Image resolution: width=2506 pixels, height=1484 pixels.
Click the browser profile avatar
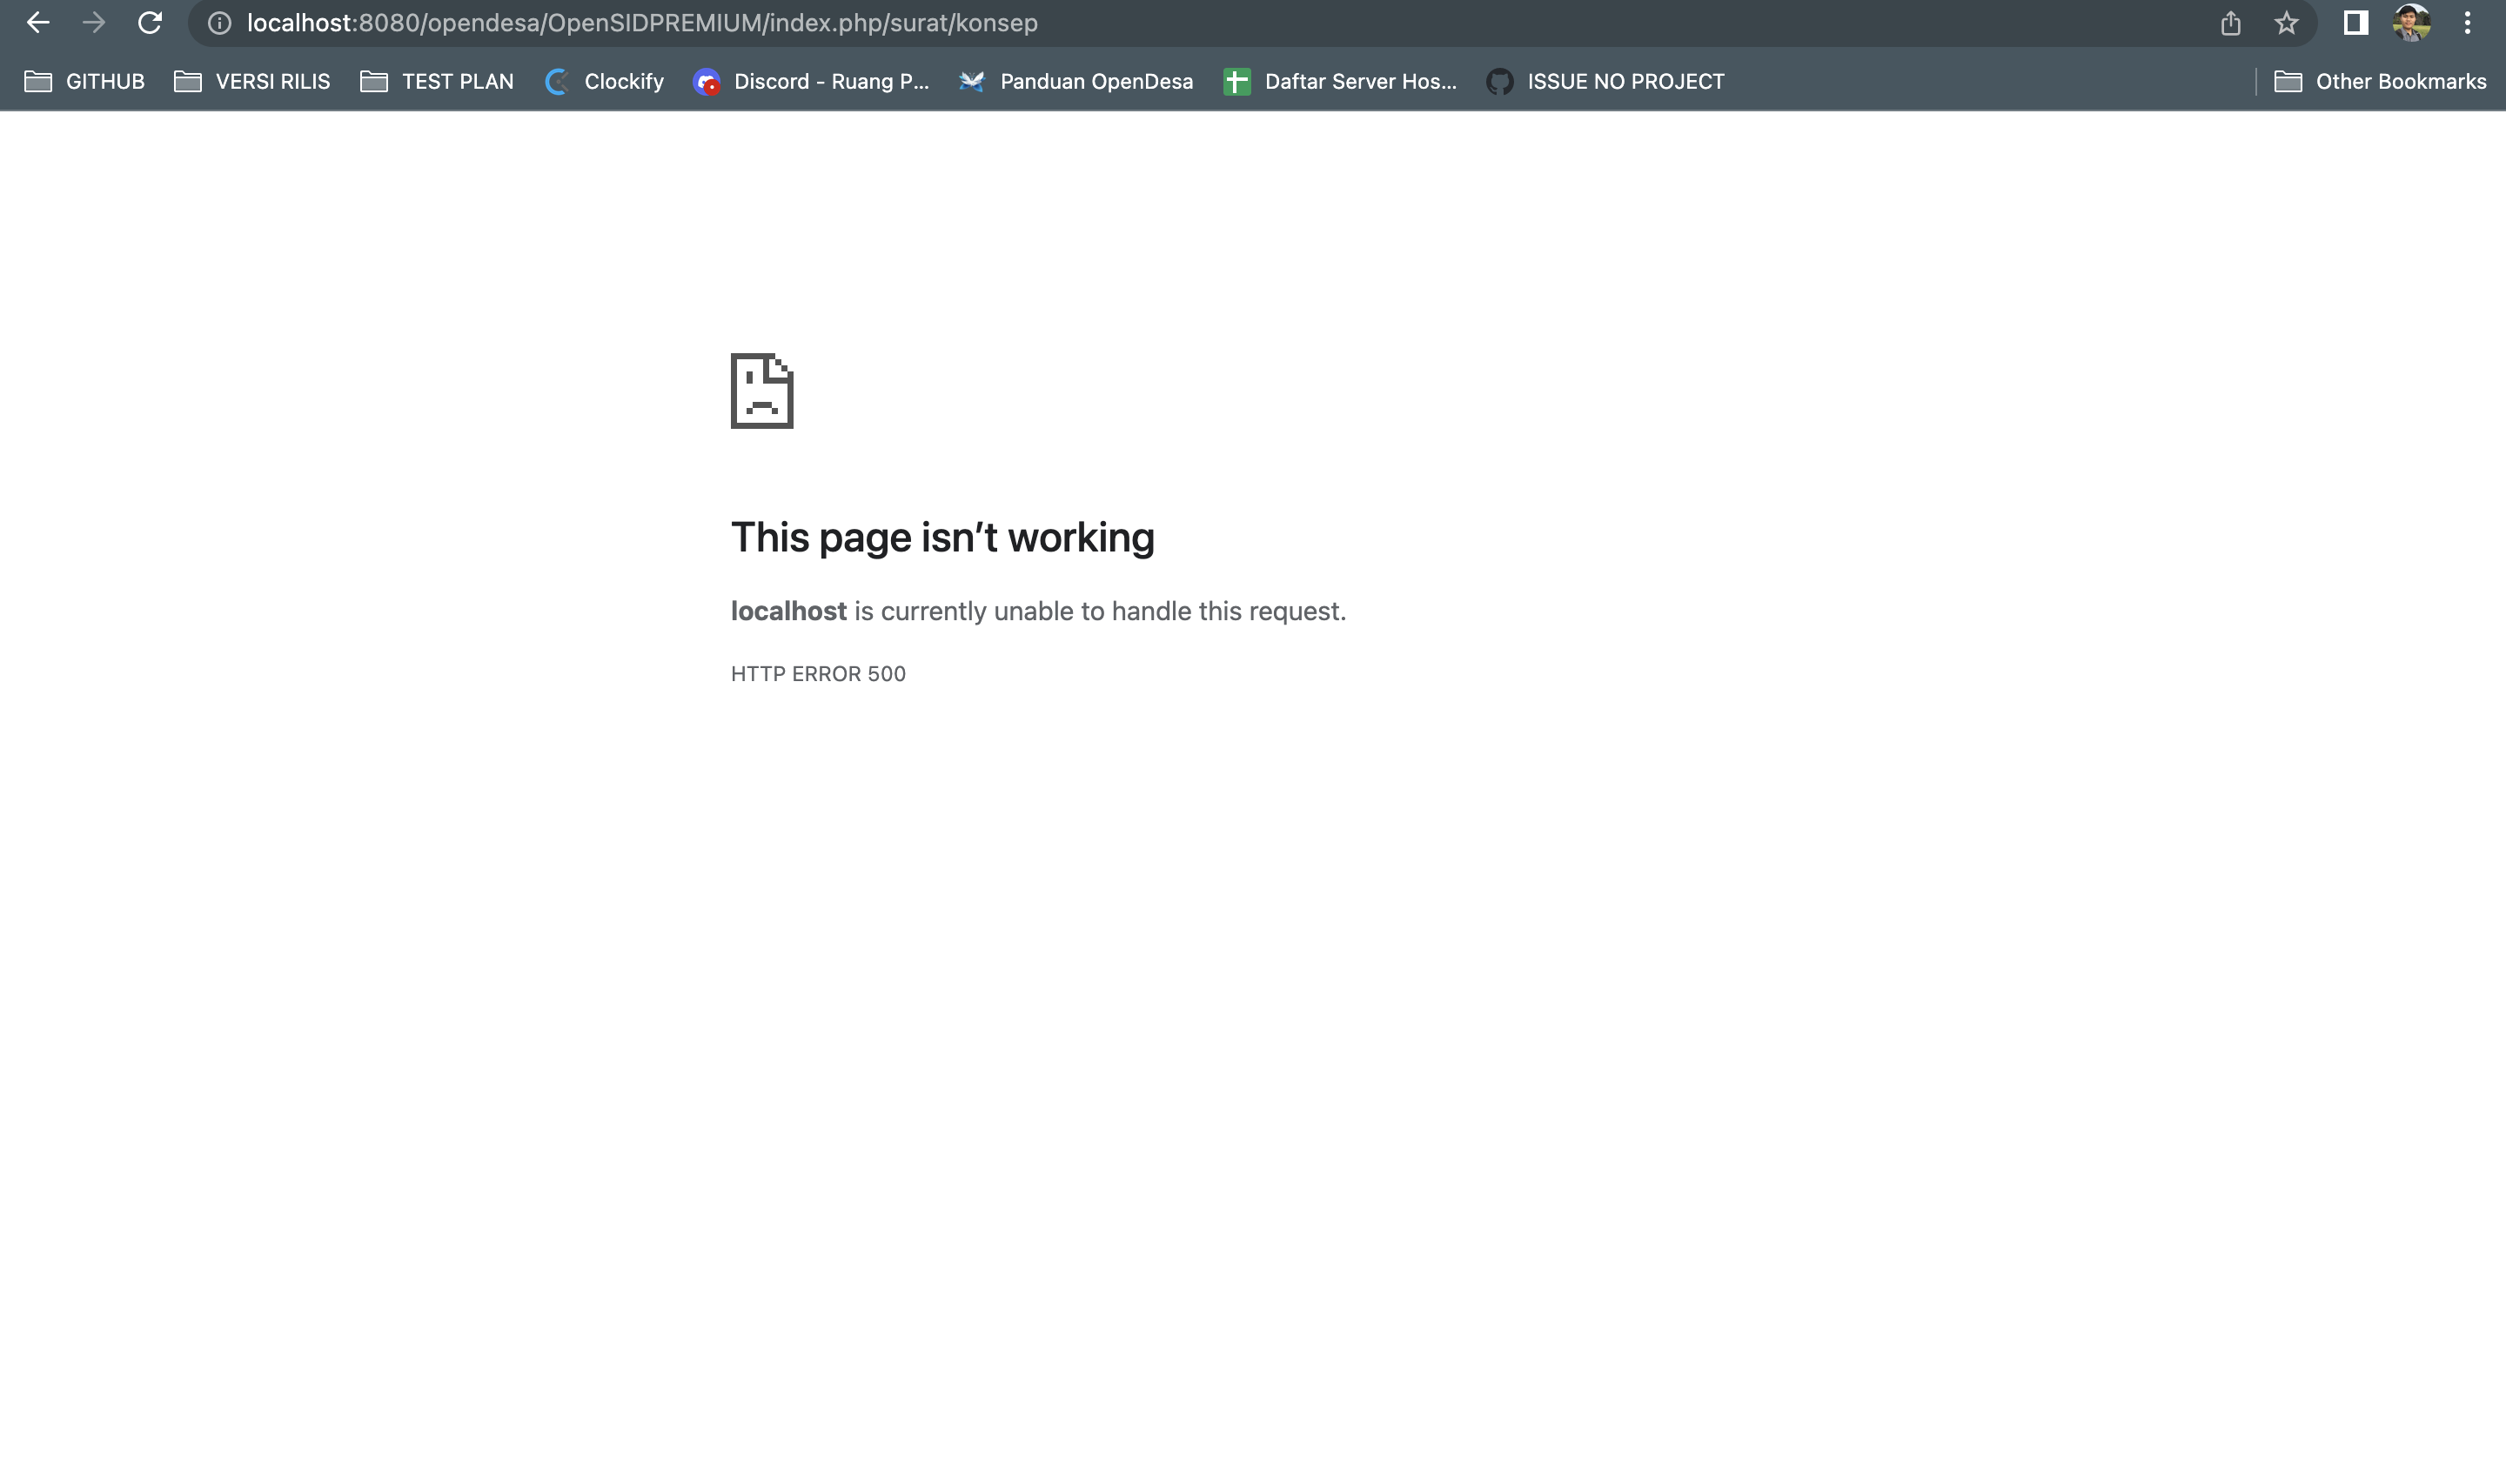tap(2412, 22)
